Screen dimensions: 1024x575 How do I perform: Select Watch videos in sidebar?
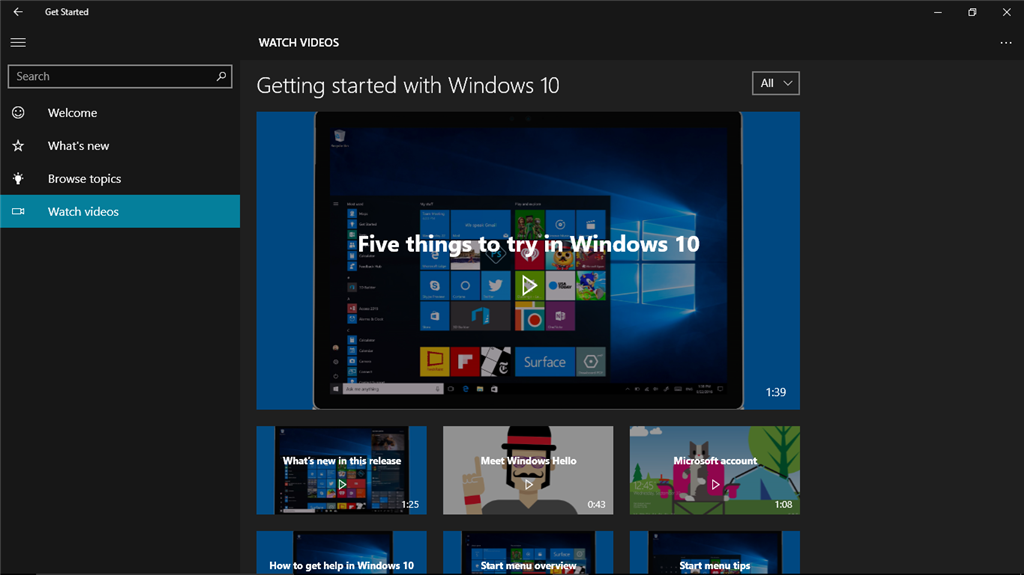click(120, 211)
